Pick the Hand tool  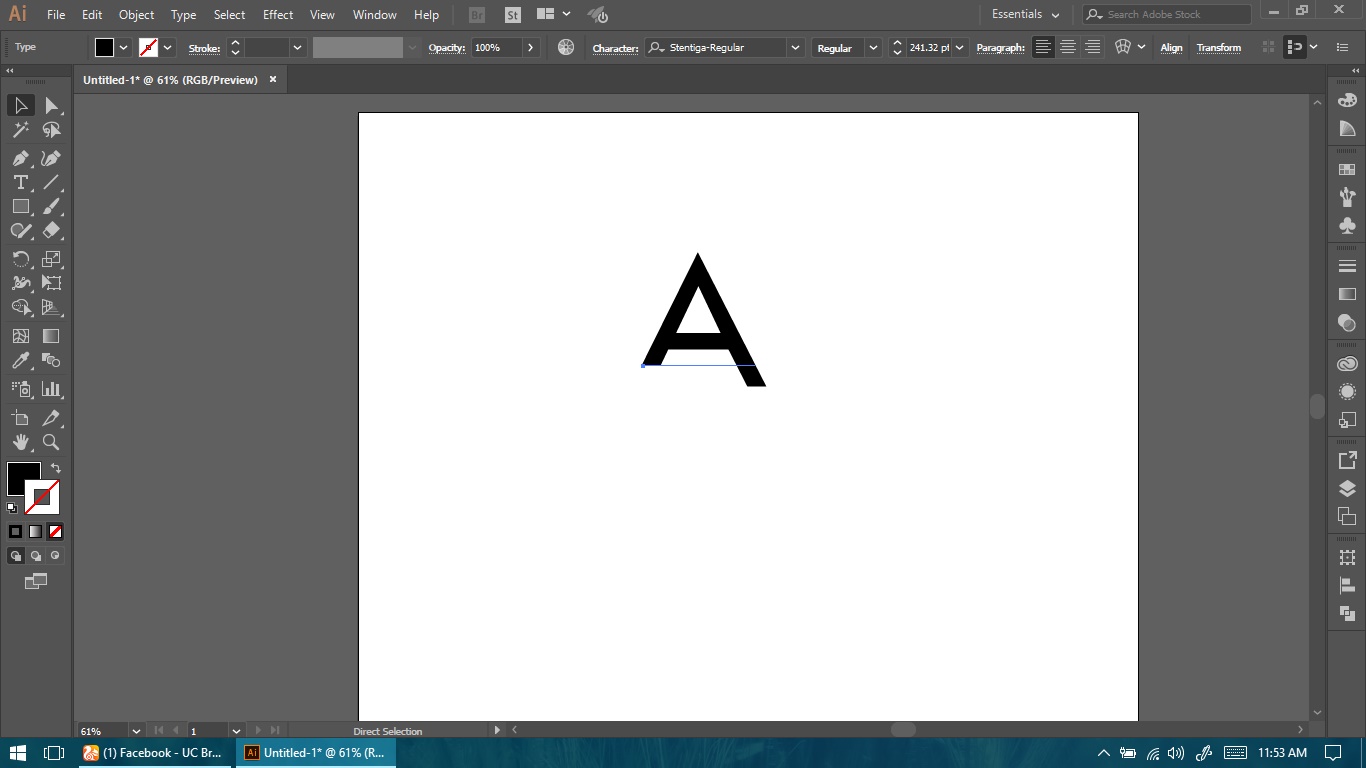(x=21, y=442)
